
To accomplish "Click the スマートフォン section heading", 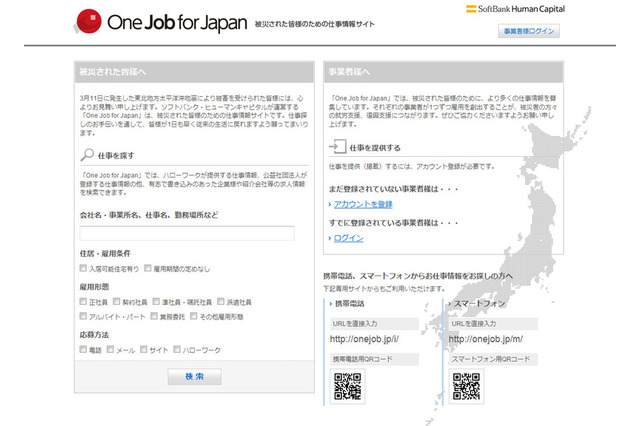I will pyautogui.click(x=480, y=304).
